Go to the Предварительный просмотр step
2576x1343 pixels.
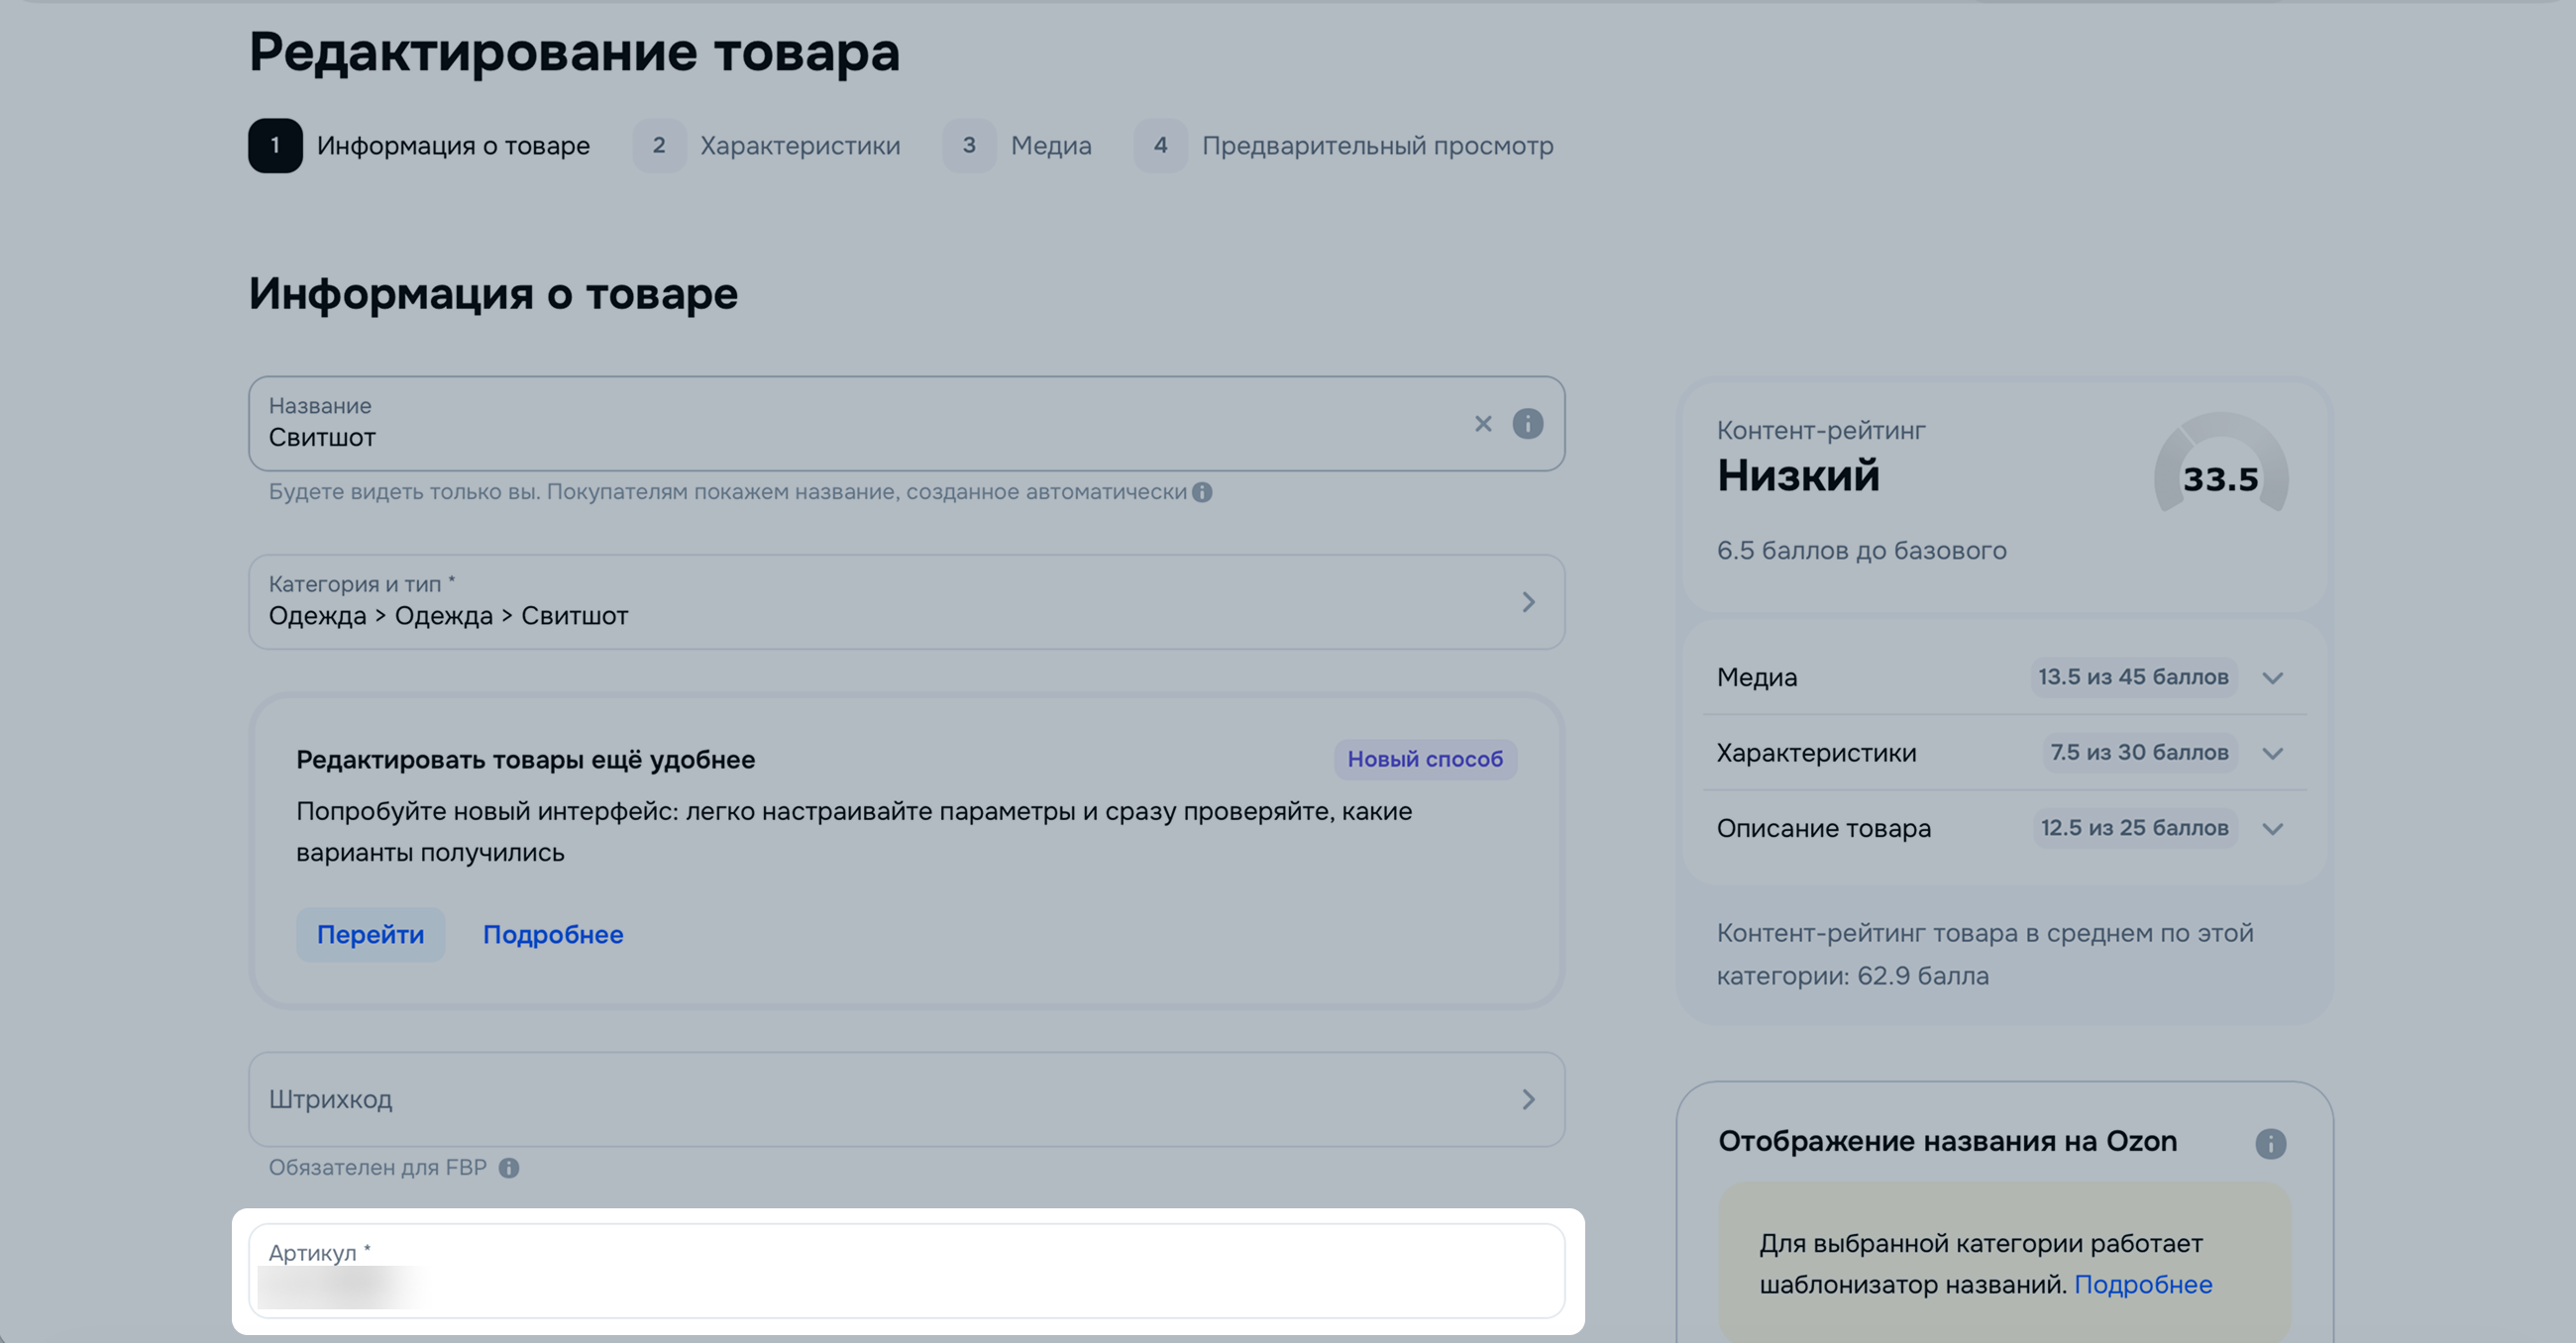pos(1377,146)
